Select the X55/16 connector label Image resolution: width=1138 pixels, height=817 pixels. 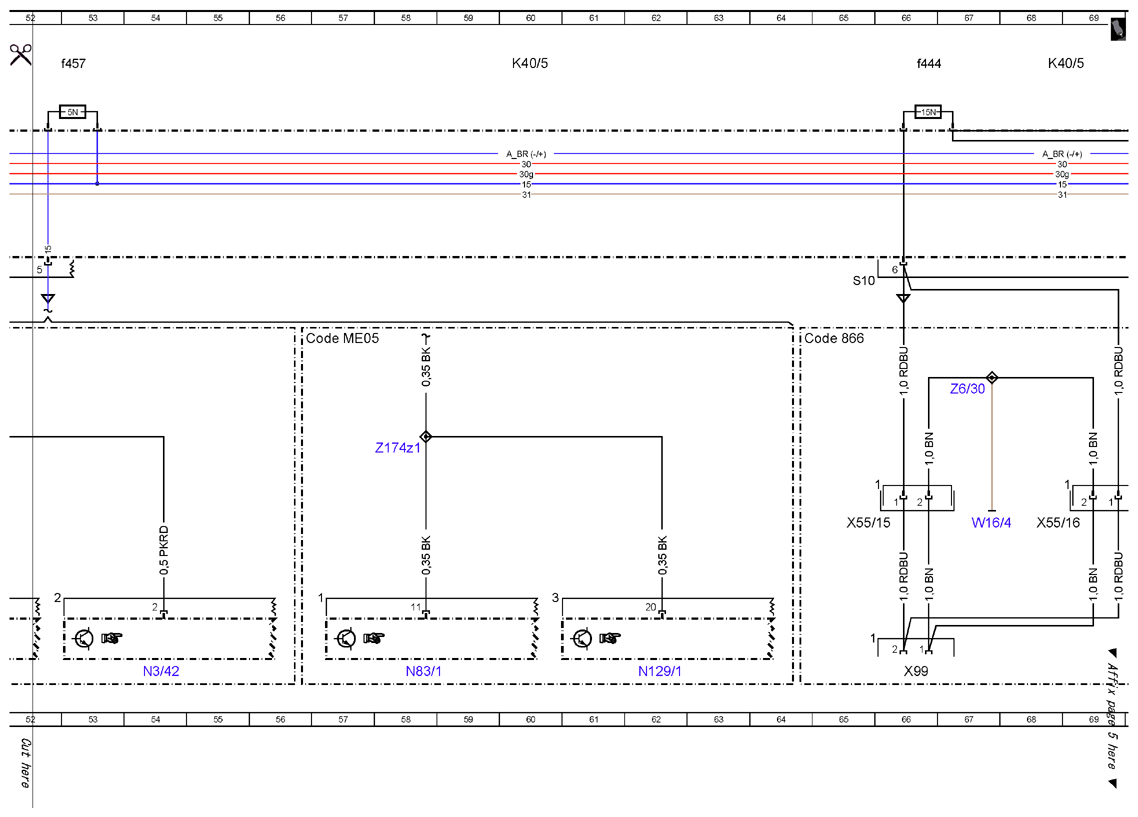1058,522
